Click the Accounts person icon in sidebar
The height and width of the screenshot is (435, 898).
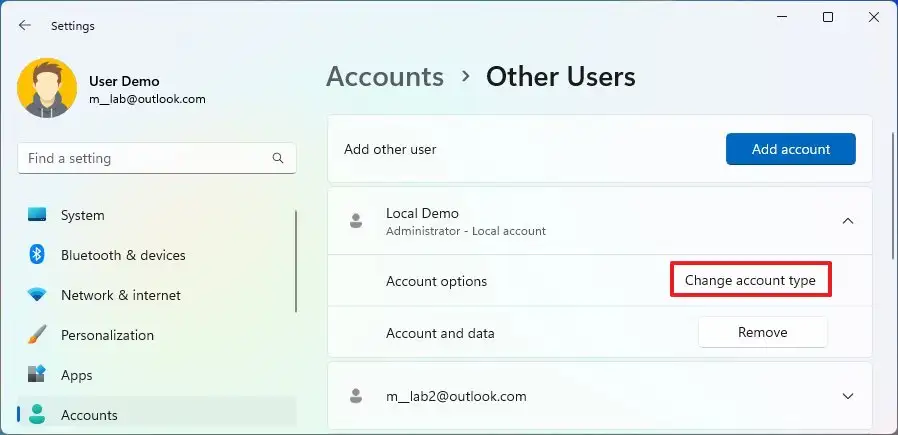click(37, 415)
